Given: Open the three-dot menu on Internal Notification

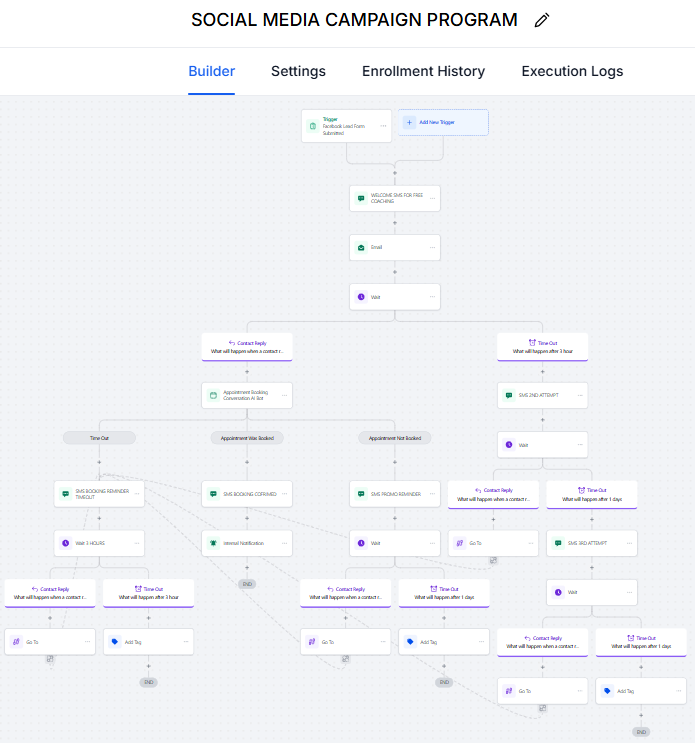Looking at the screenshot, I should pyautogui.click(x=284, y=543).
